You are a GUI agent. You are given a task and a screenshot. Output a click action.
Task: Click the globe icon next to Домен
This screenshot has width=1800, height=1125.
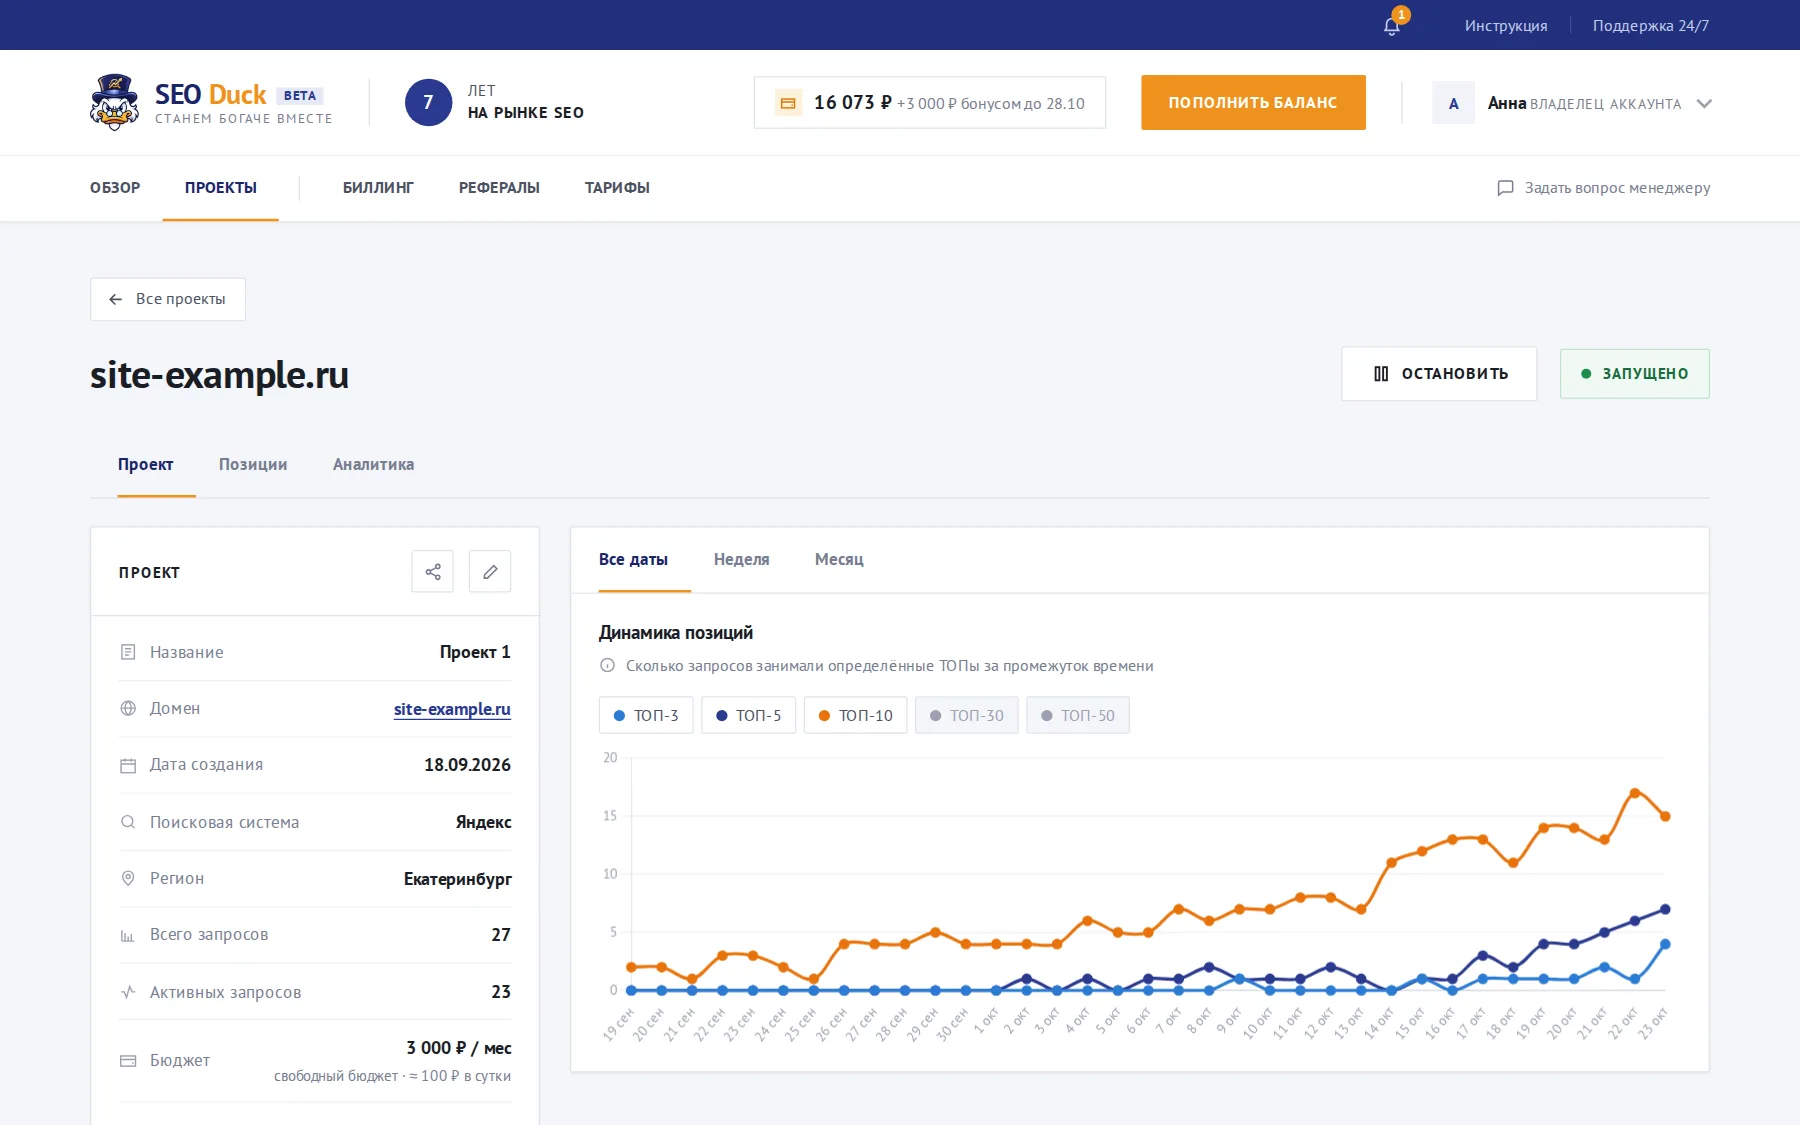(128, 708)
